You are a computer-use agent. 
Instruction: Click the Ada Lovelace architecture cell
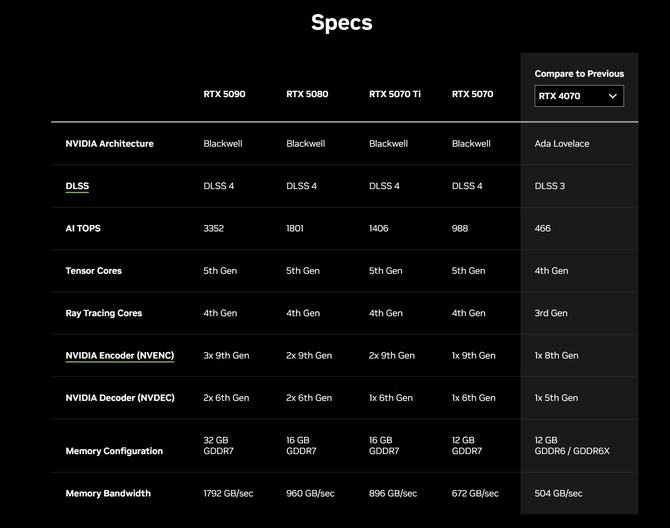click(562, 144)
